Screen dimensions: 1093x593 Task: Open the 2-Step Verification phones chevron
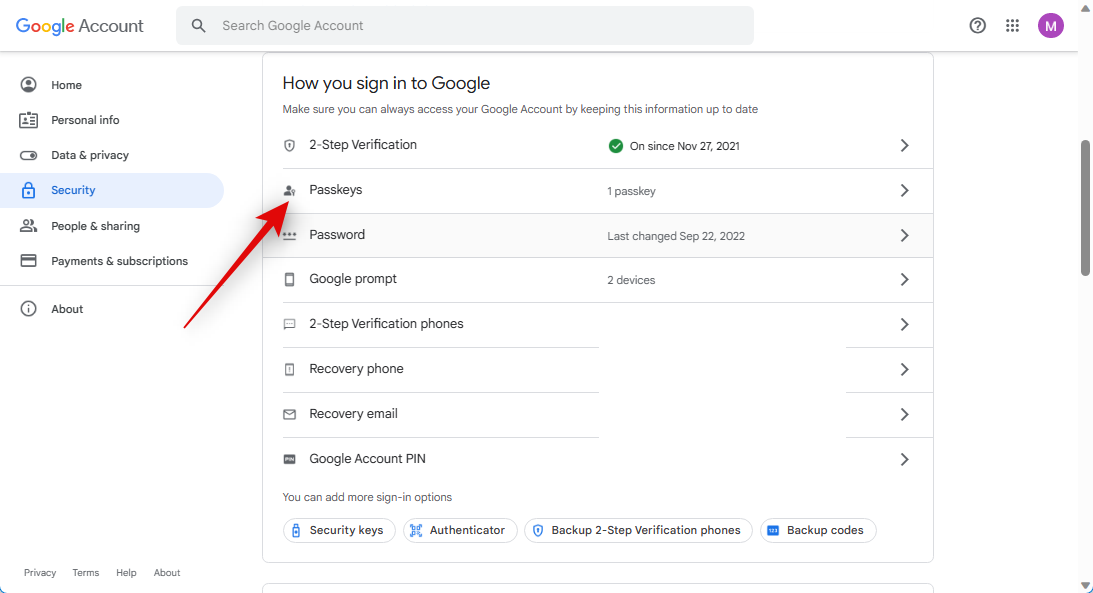pos(904,324)
